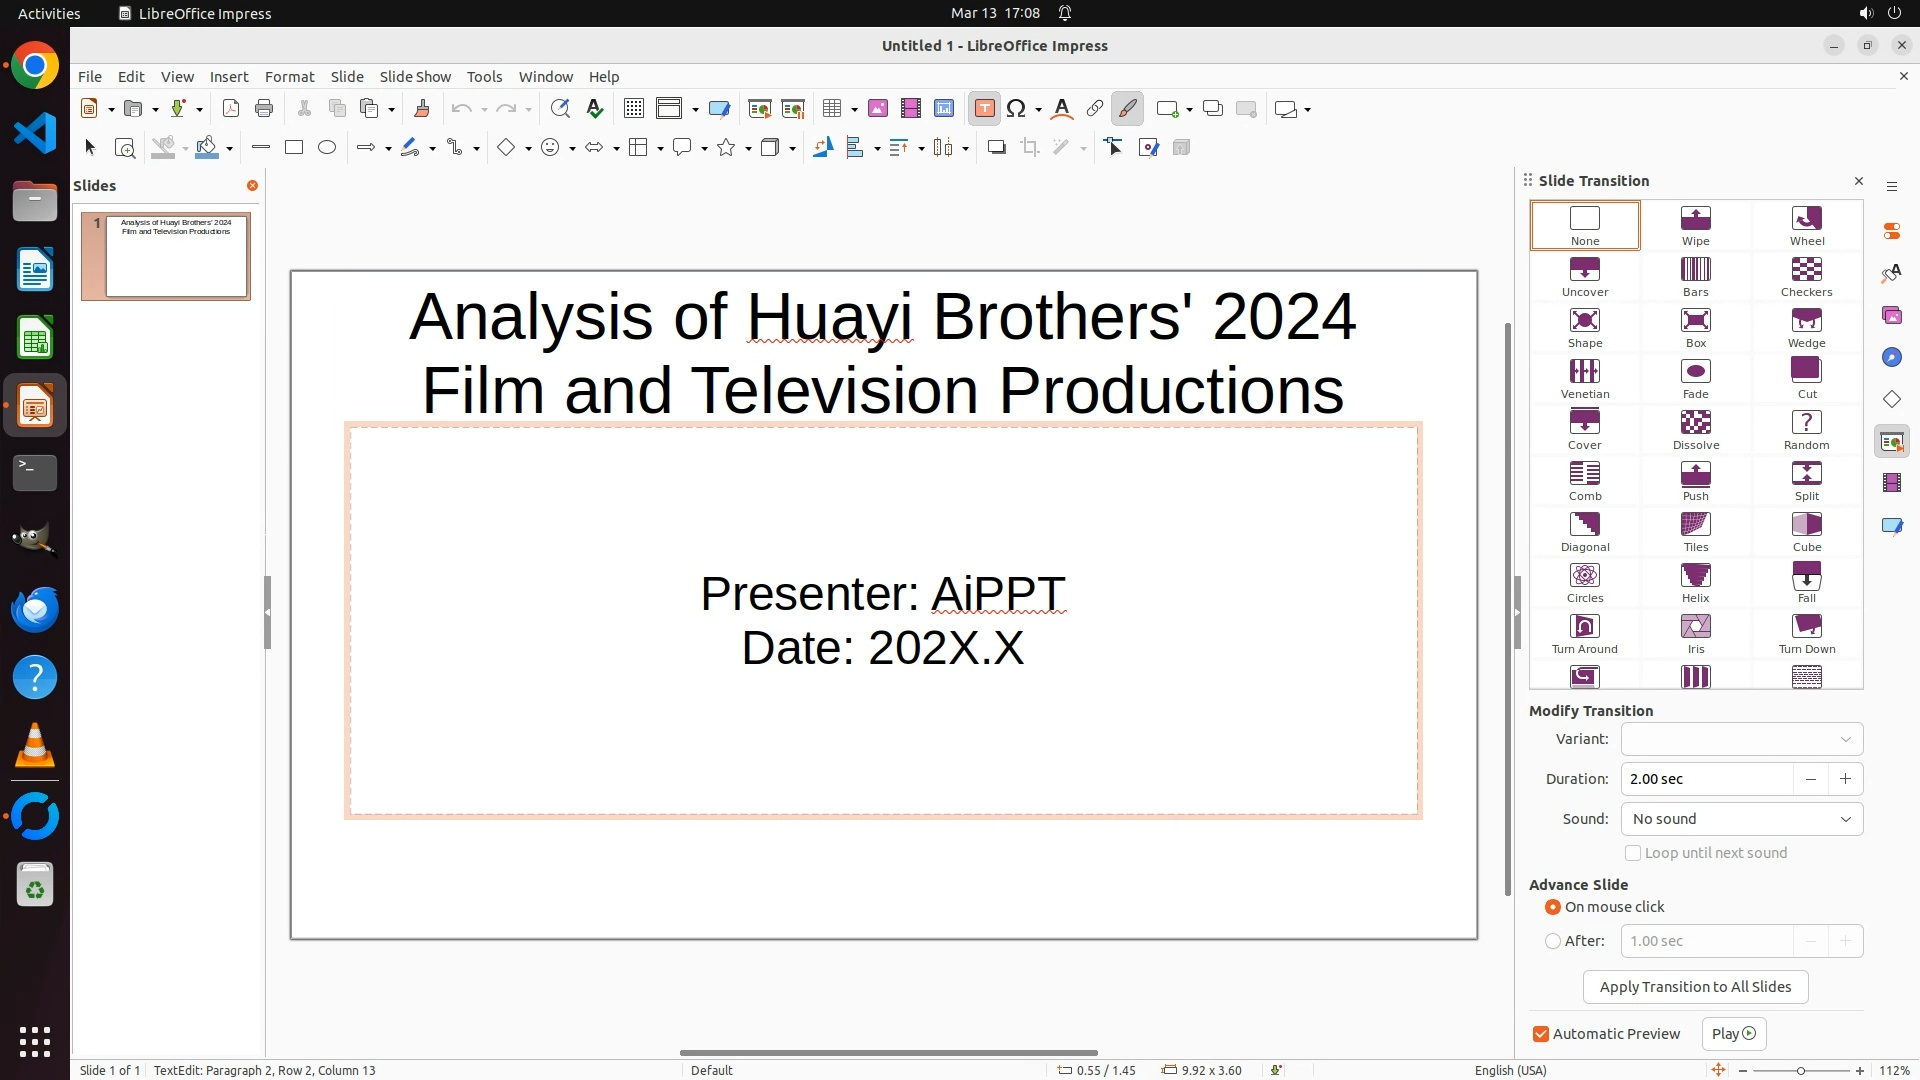Click Apply Transition to All Slides
The image size is (1920, 1080).
(x=1695, y=987)
